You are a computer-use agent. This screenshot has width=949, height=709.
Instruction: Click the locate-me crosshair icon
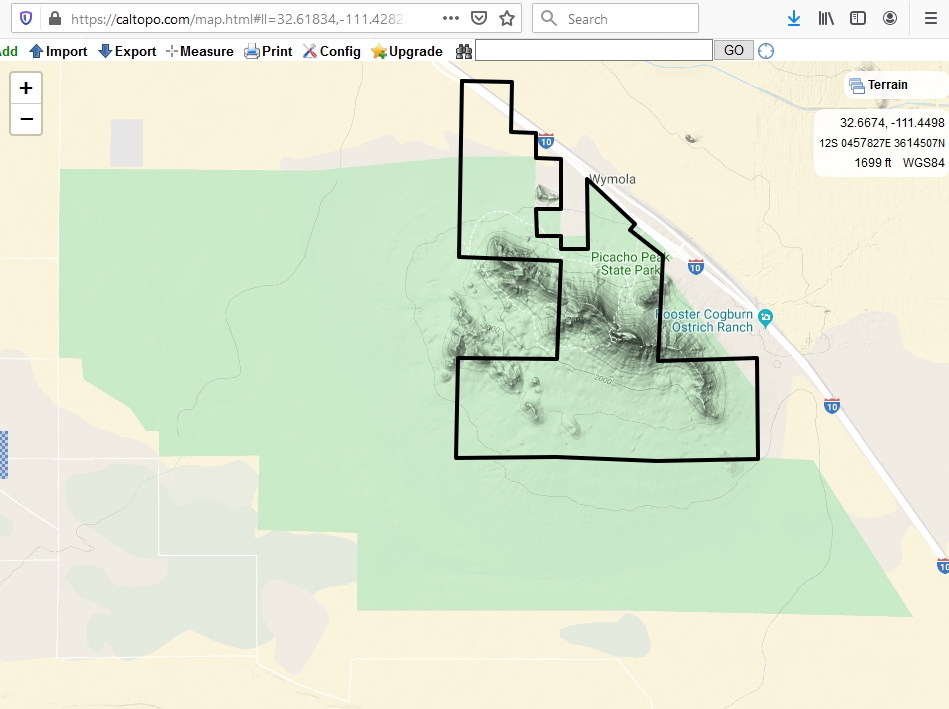(766, 51)
